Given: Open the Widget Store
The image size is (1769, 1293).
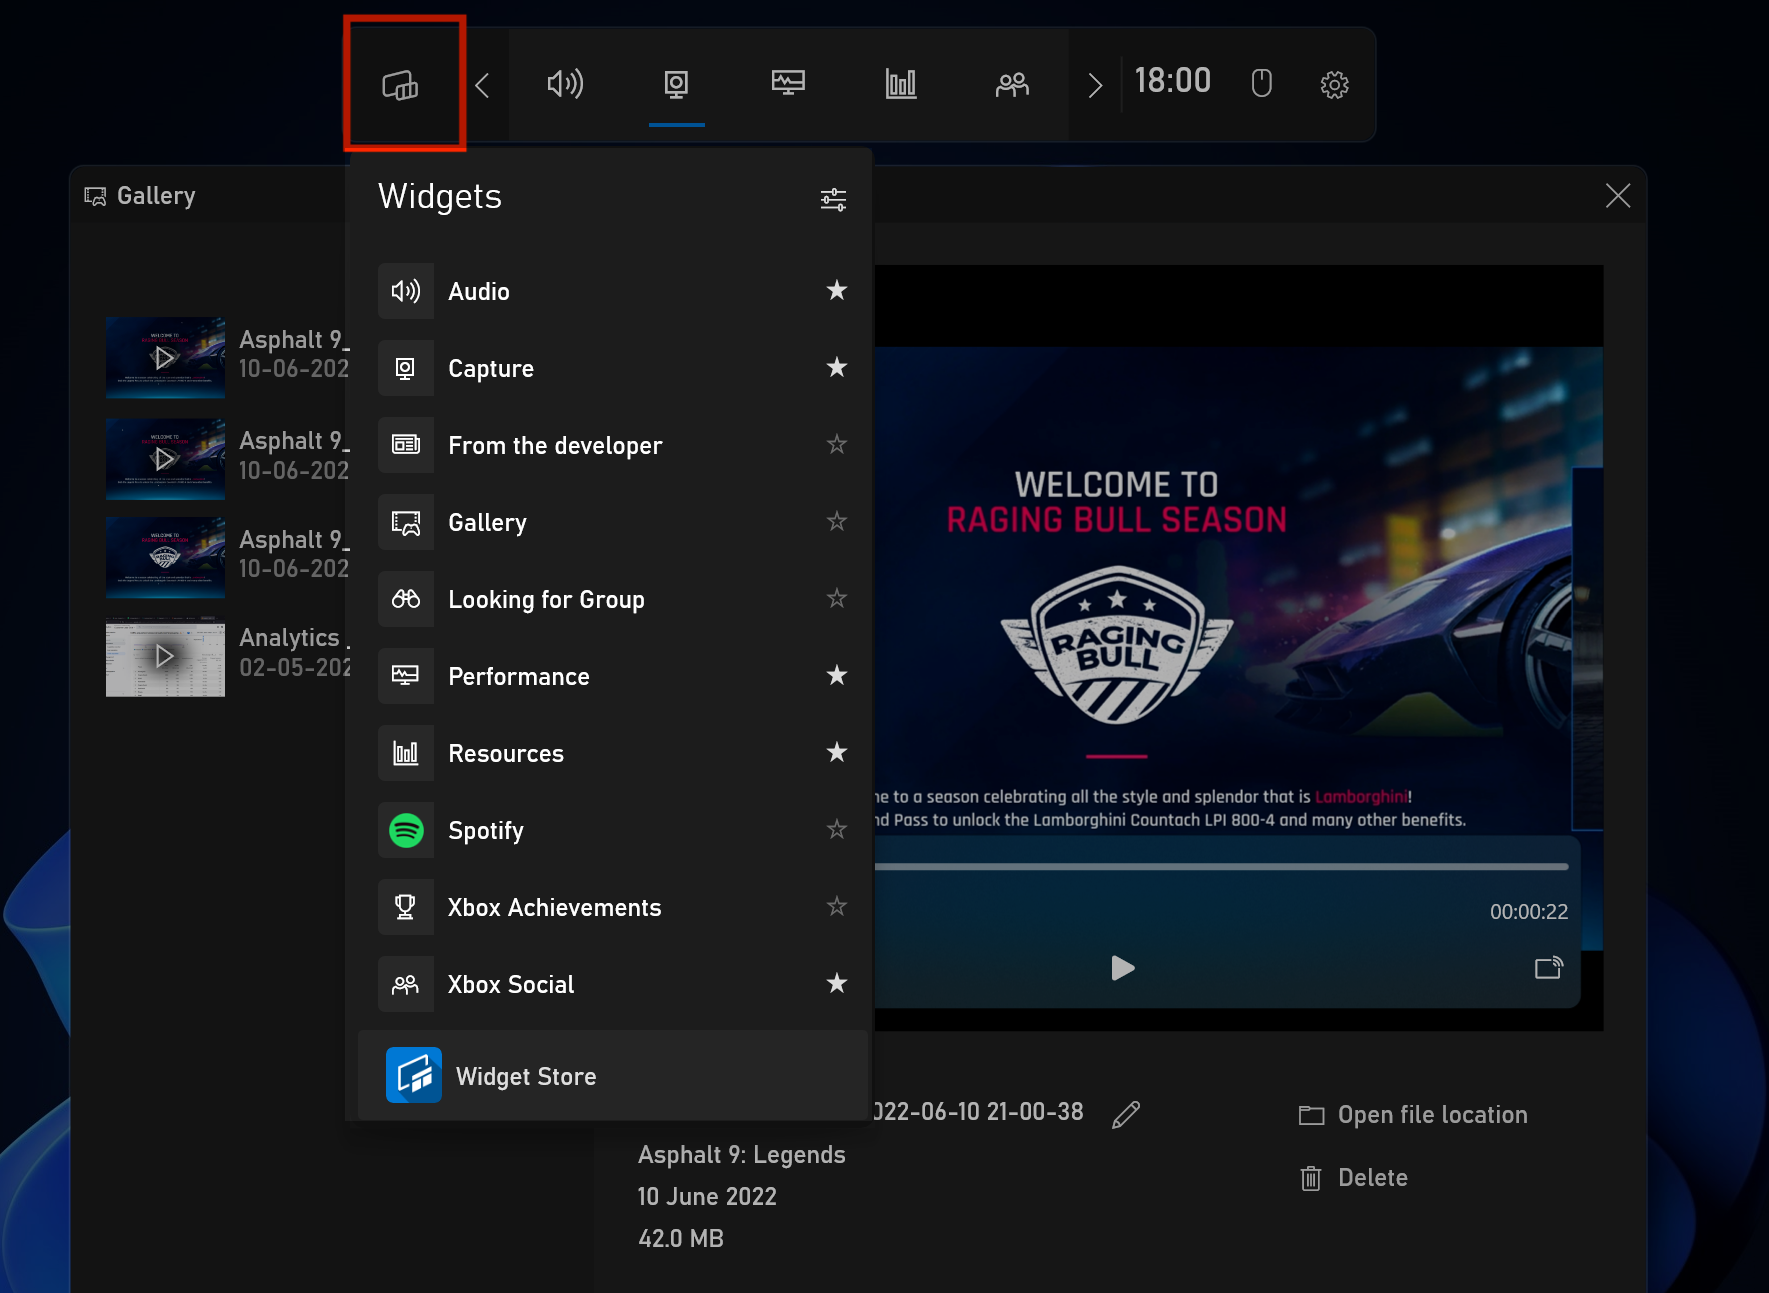Looking at the screenshot, I should 613,1075.
